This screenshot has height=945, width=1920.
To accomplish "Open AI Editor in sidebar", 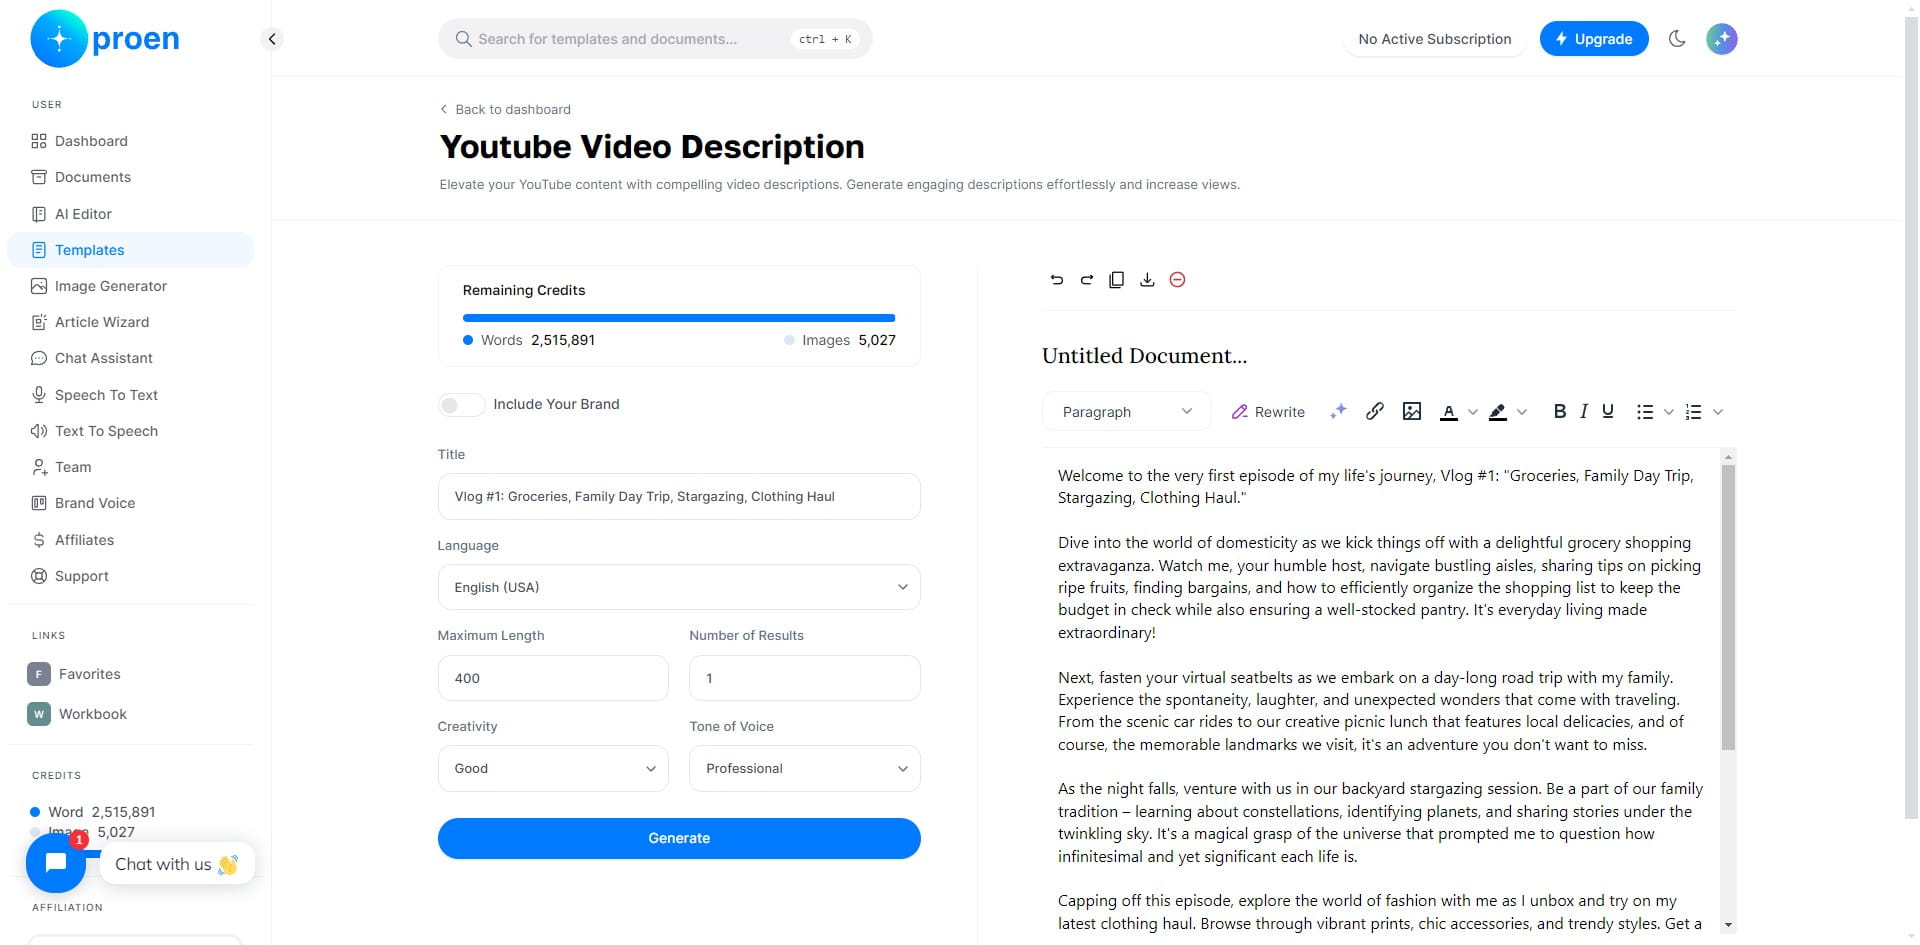I will coord(130,214).
